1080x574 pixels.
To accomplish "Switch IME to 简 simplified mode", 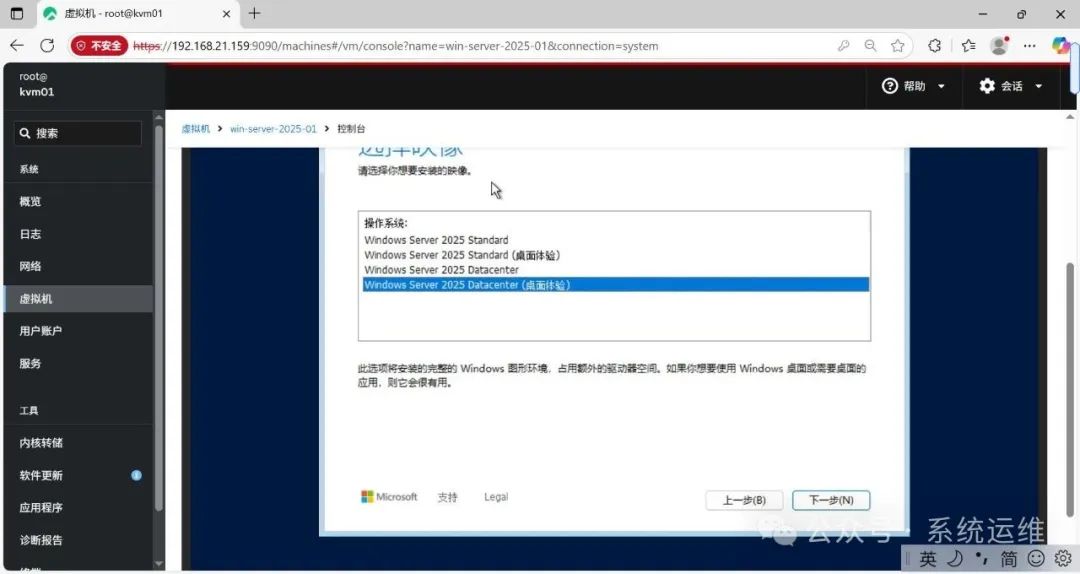I will click(1008, 558).
